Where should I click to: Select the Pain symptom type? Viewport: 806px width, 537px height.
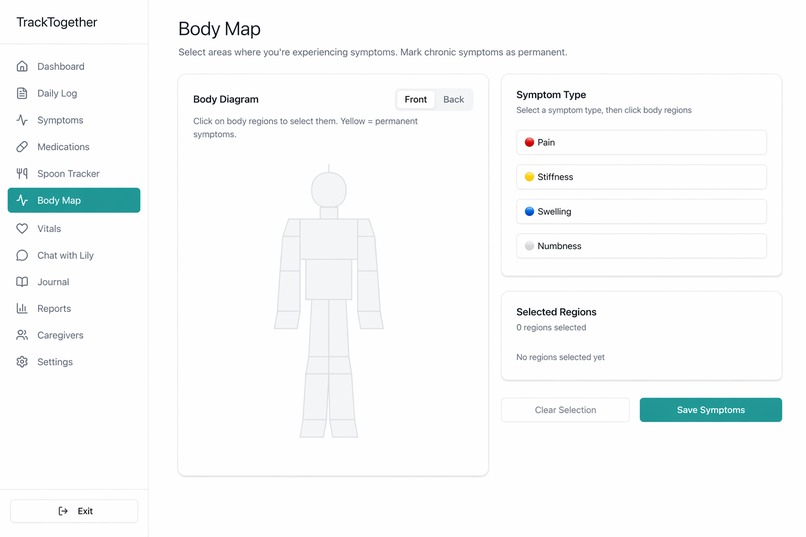point(641,142)
